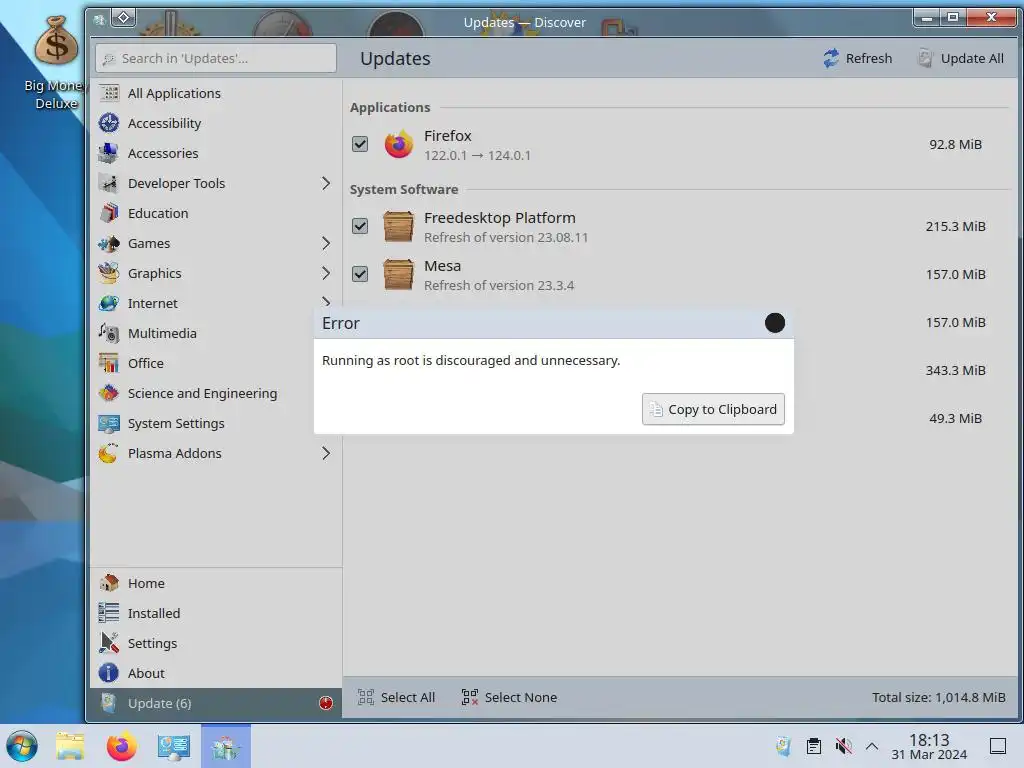The image size is (1024, 768).
Task: Click the Accessories category icon
Action: (109, 153)
